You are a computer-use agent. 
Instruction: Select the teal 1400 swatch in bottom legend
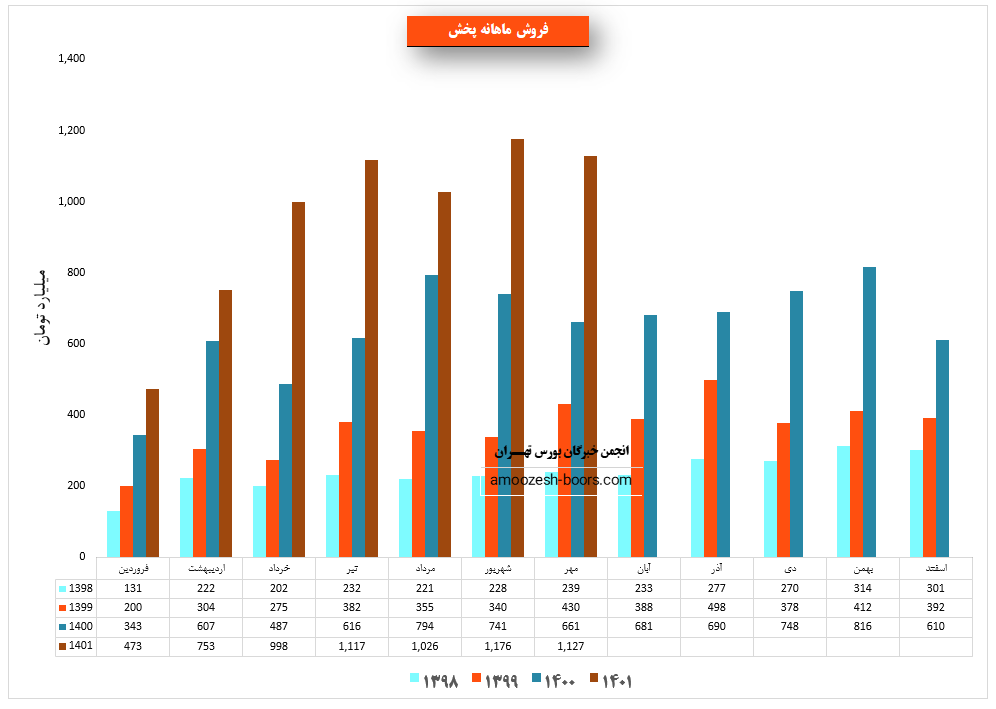536,680
